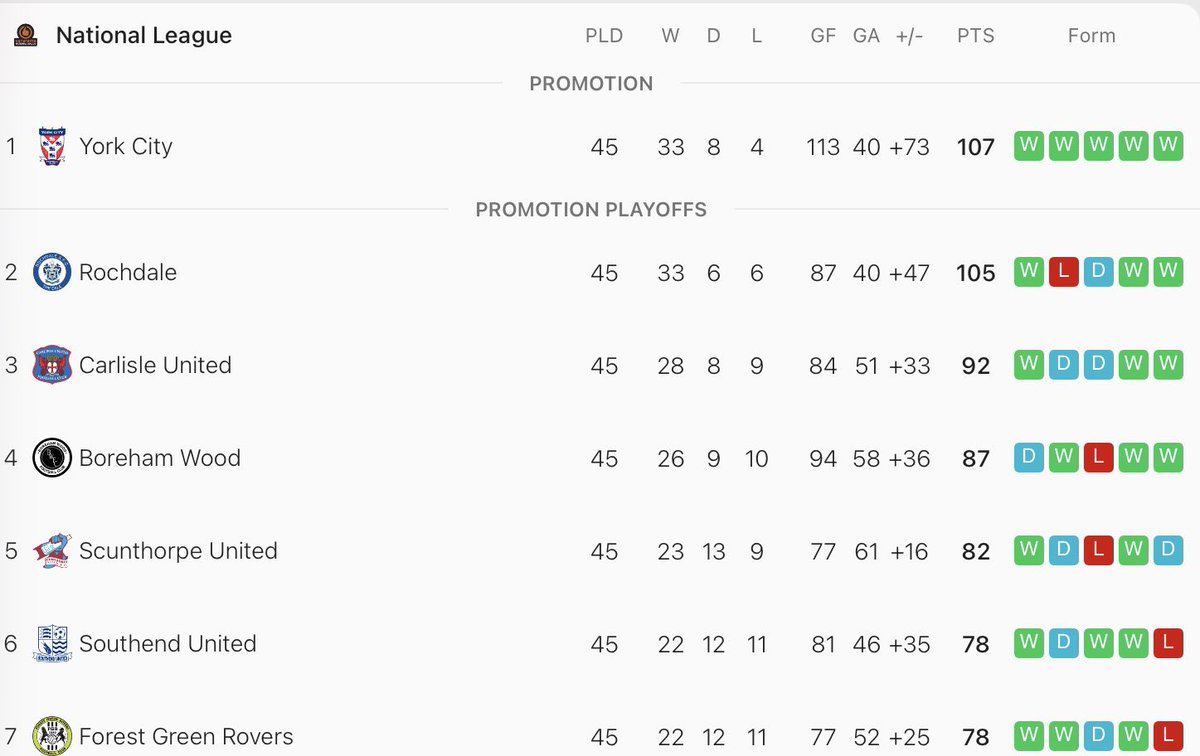
Task: Open Scunthorpe United team link
Action: (x=178, y=551)
